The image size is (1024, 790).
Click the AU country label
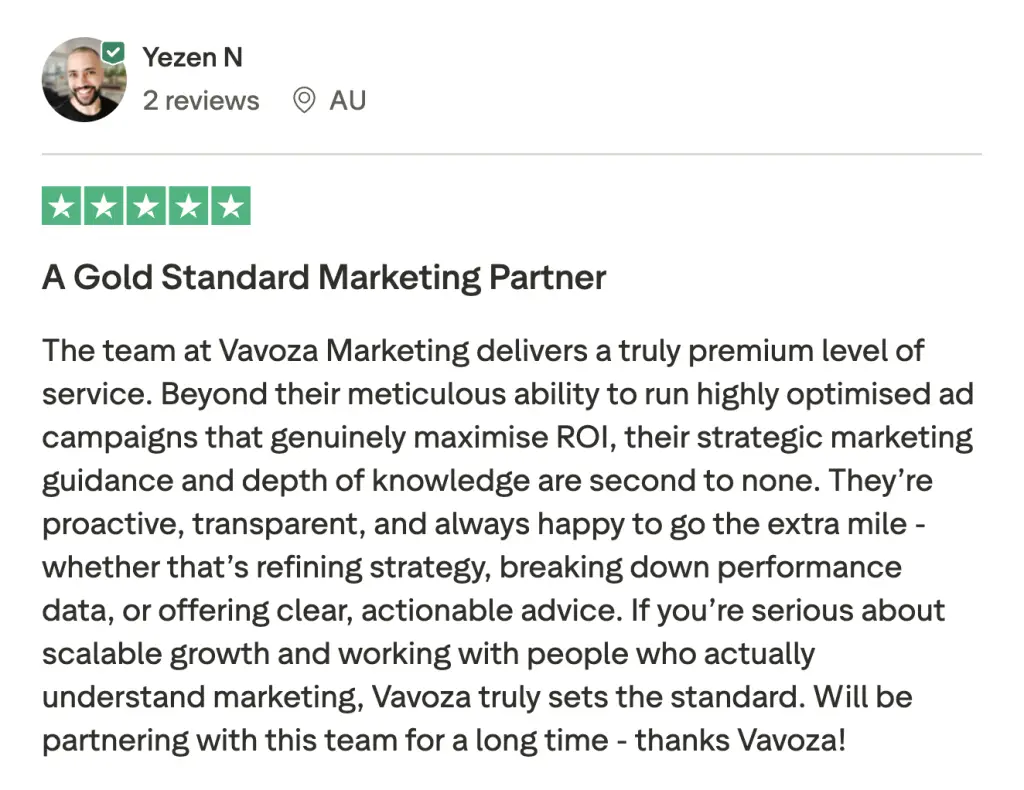tap(348, 101)
